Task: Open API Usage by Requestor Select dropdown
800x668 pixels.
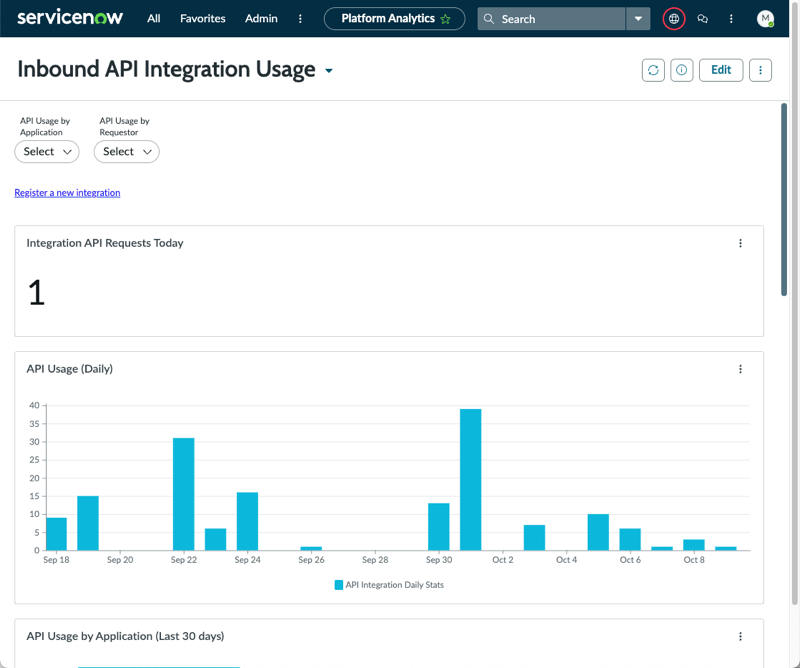Action: tap(127, 152)
